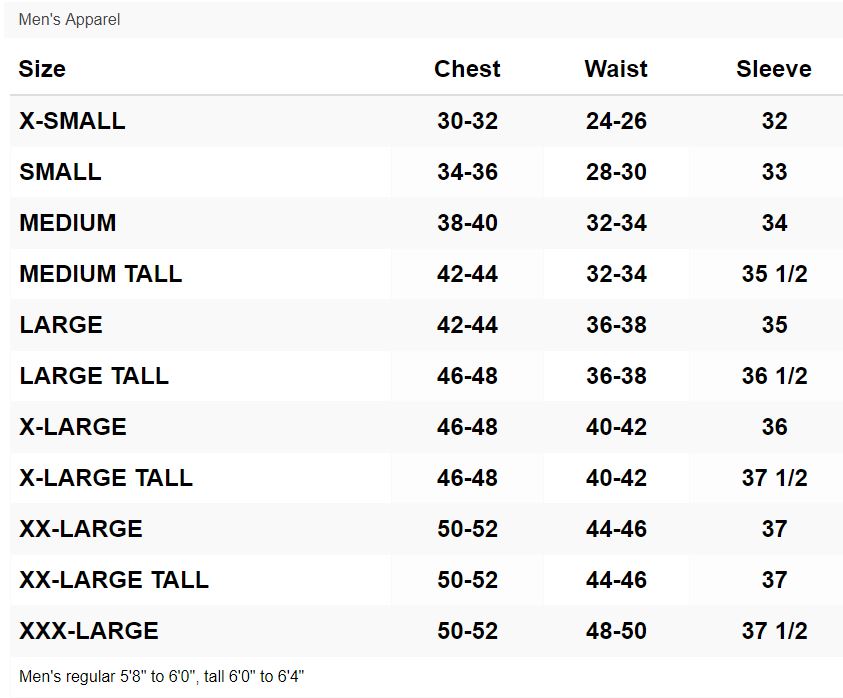Click the chest measurement for X-SMALL

click(467, 121)
